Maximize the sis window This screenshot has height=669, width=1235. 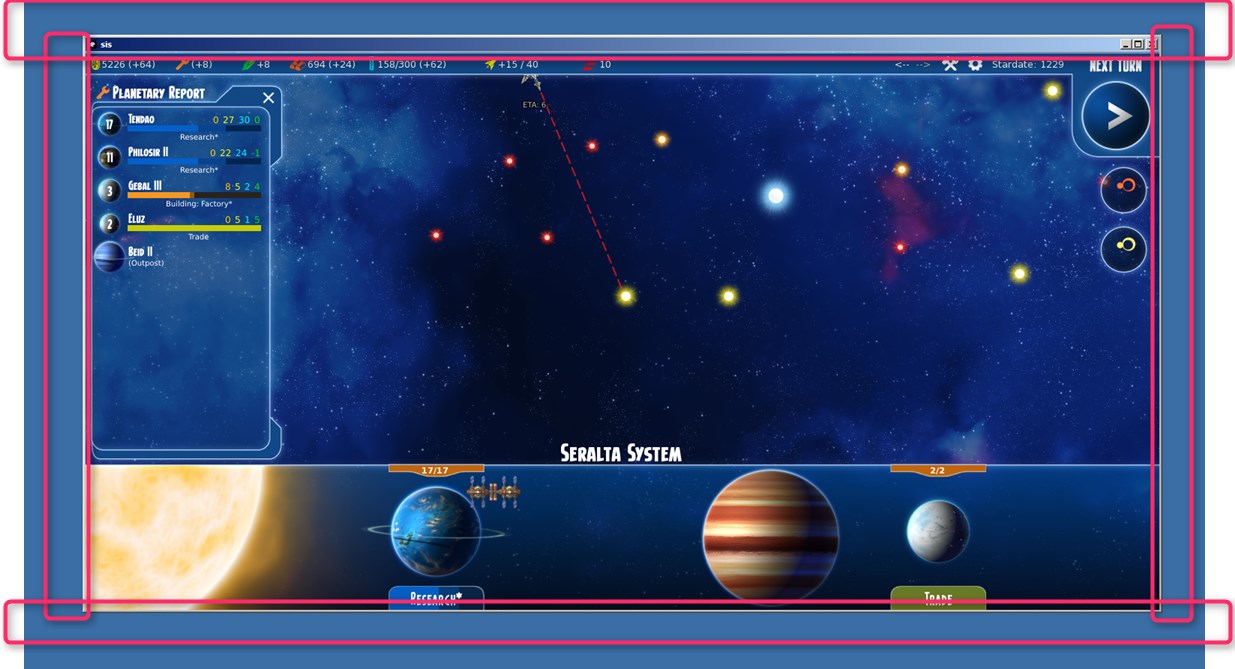[1137, 45]
